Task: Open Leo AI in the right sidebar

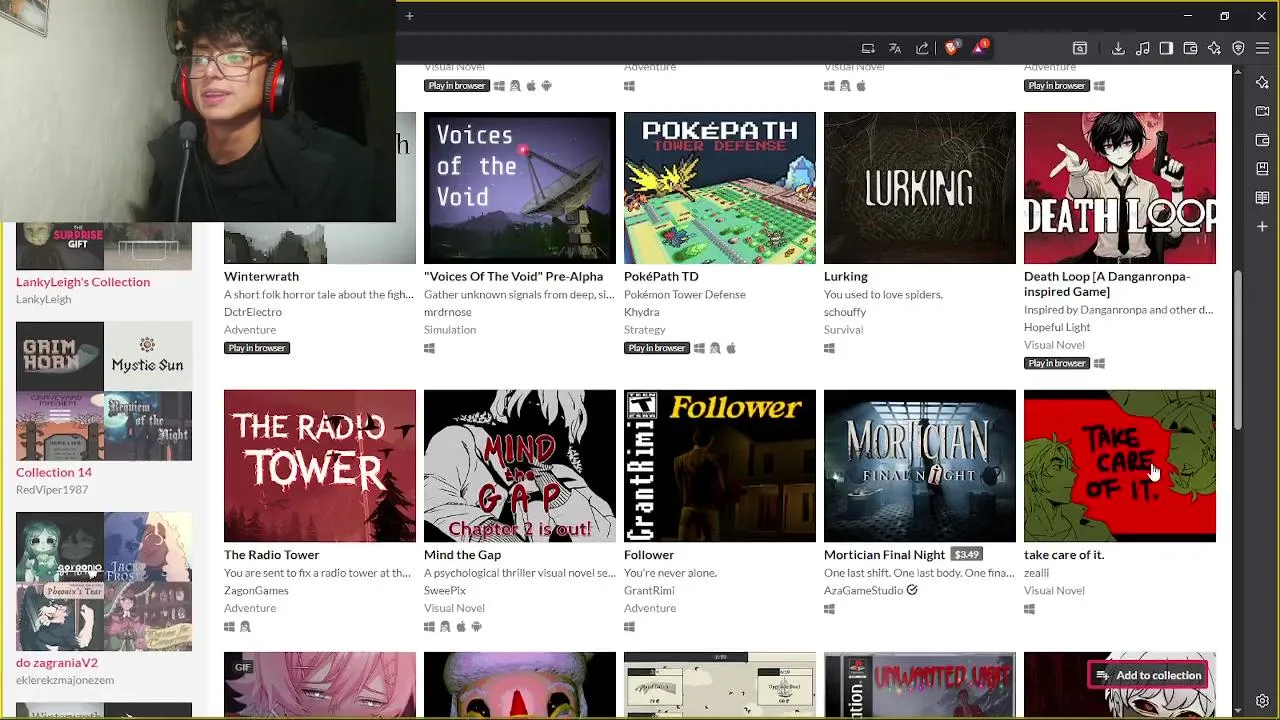Action: pos(1262,82)
